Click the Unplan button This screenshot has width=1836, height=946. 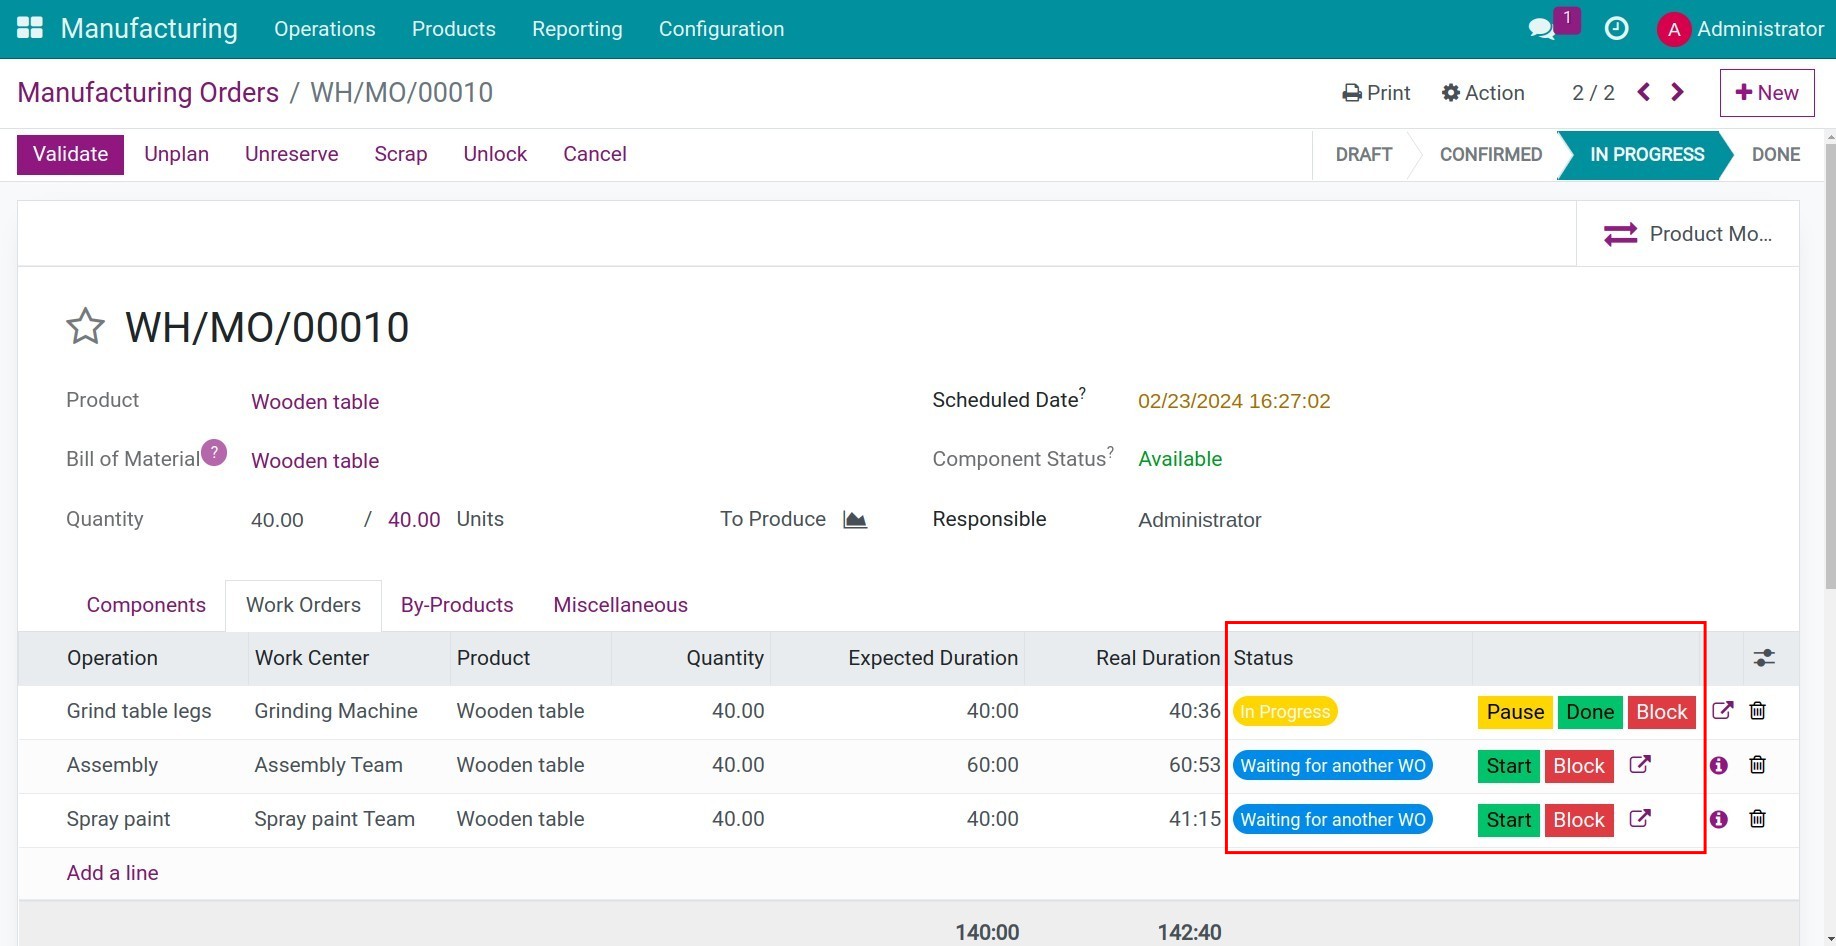(x=176, y=154)
